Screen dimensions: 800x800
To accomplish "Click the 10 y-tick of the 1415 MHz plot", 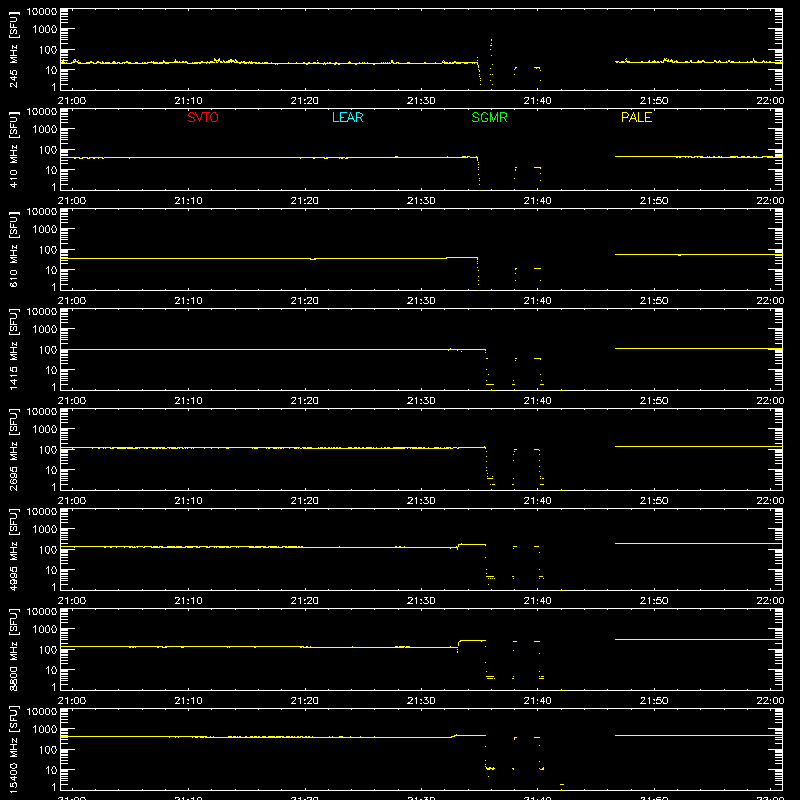I will tap(51, 370).
